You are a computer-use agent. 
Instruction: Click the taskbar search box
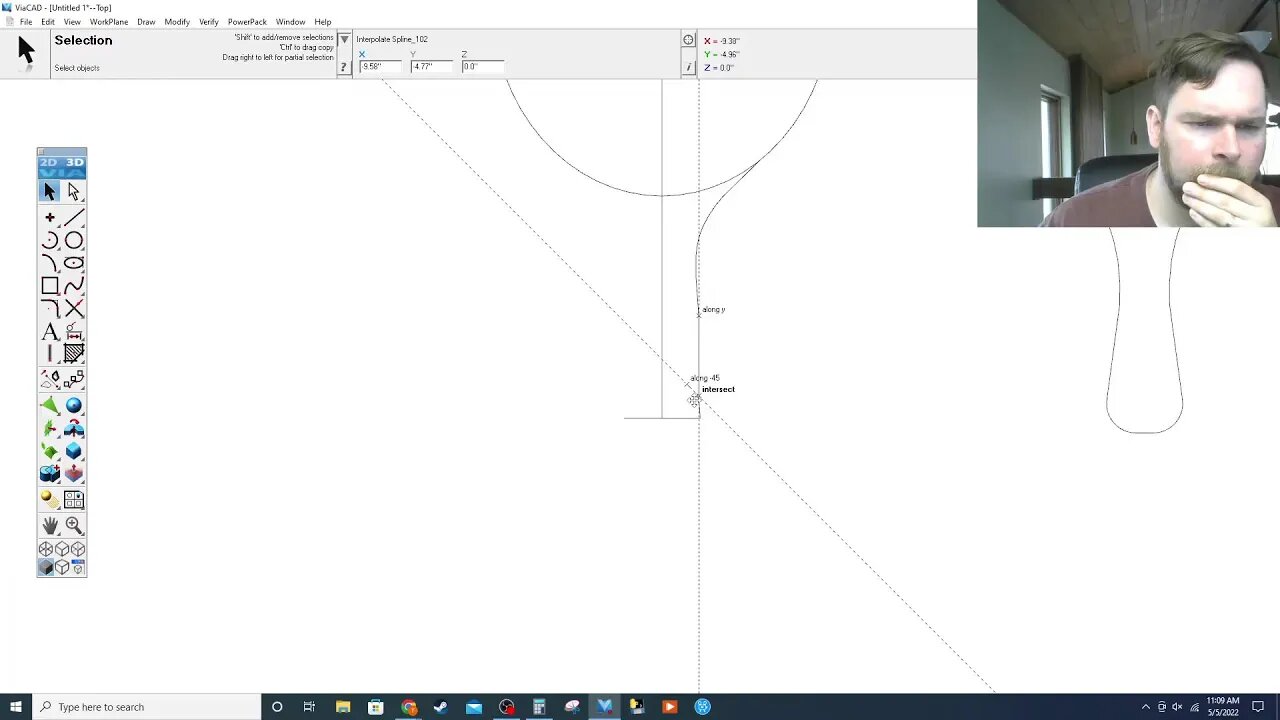pos(147,707)
